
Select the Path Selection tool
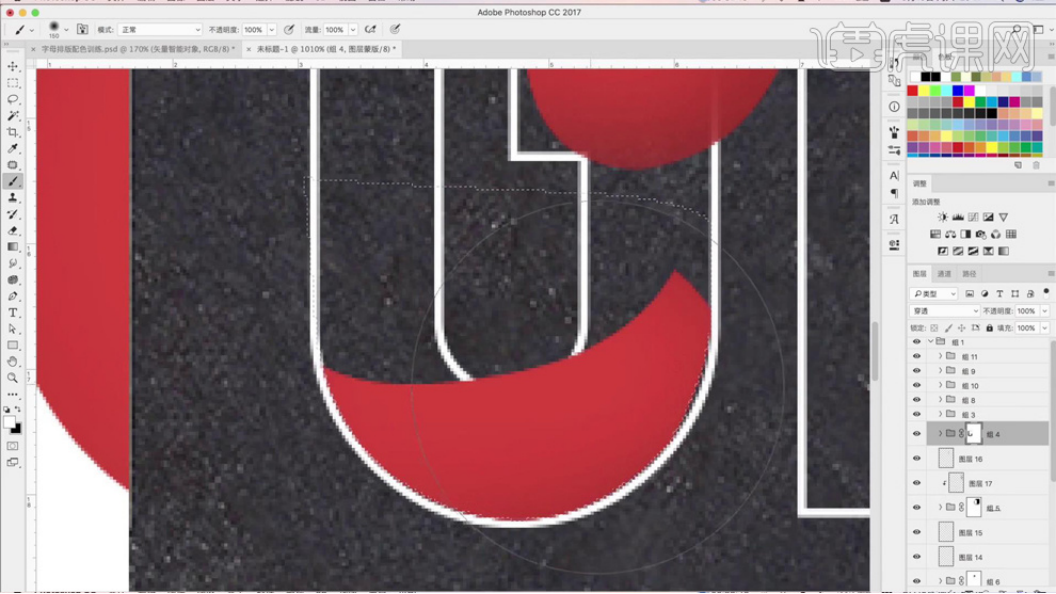point(13,329)
